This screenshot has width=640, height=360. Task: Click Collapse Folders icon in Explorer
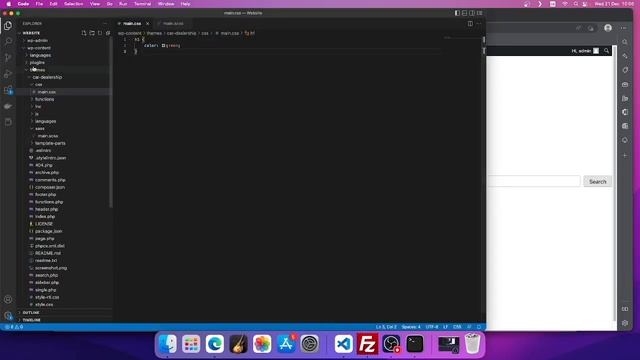coord(108,33)
